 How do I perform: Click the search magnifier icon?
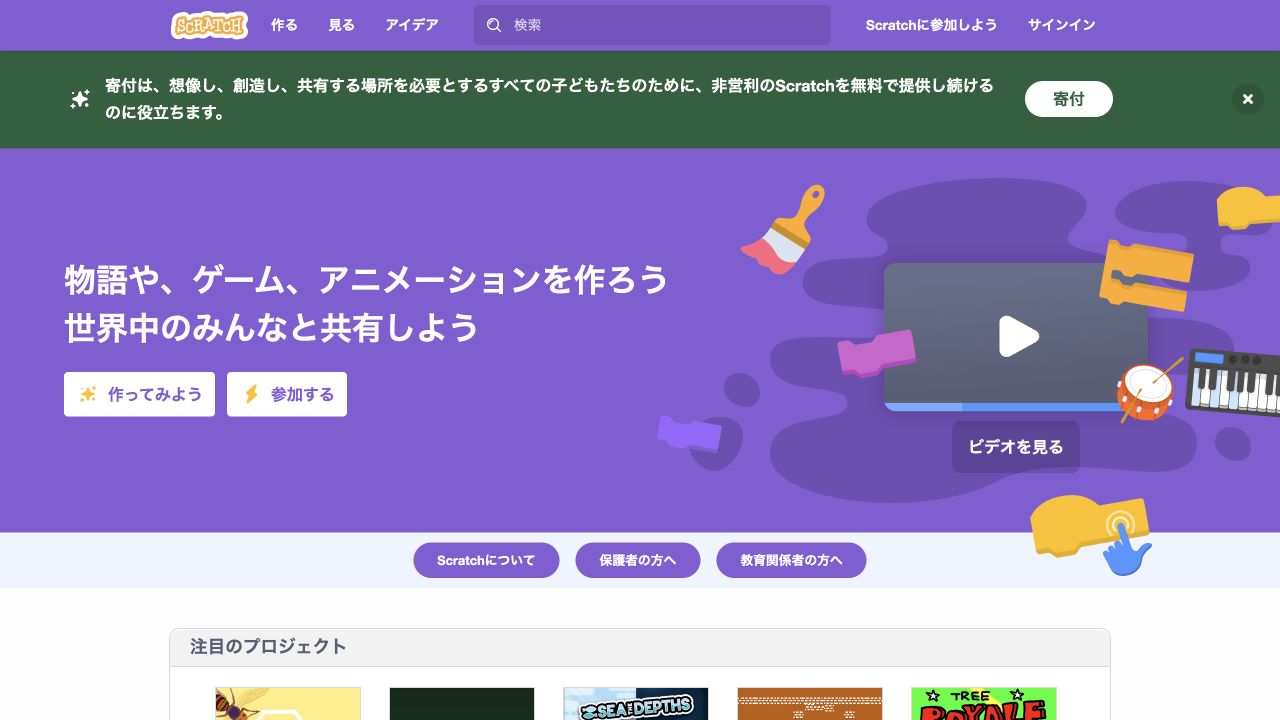coord(494,25)
